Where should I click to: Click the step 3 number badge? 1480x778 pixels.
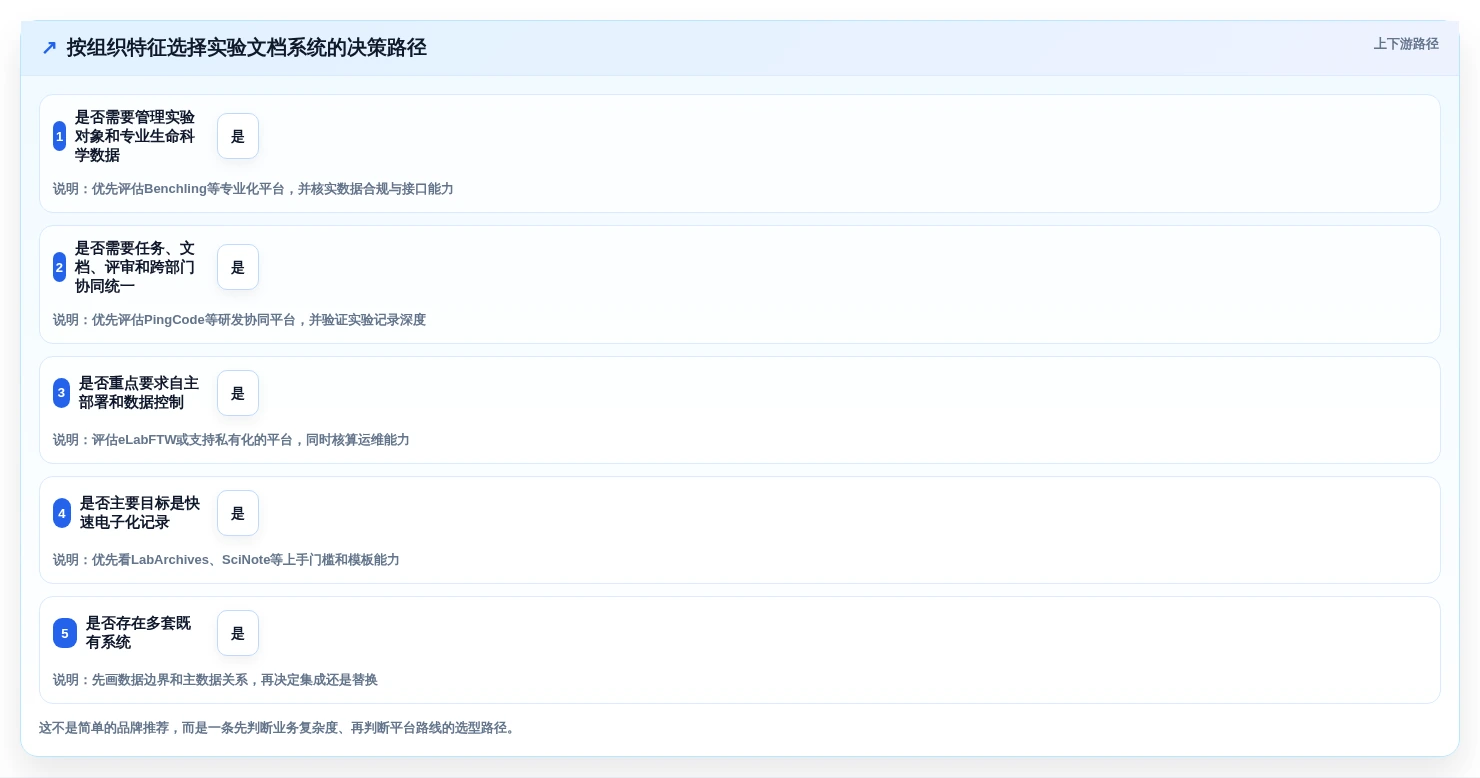(62, 393)
